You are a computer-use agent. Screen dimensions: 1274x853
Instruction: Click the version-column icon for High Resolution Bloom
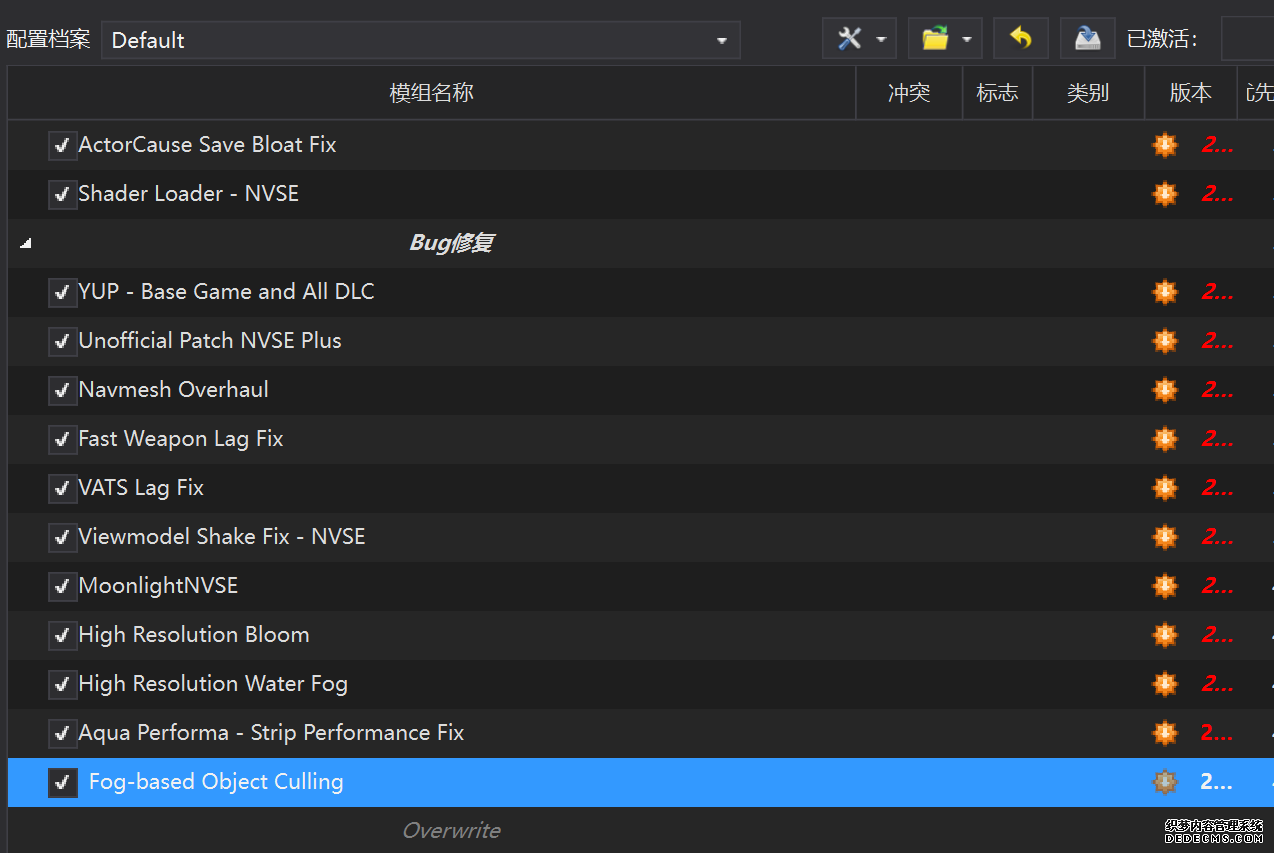(x=1165, y=635)
